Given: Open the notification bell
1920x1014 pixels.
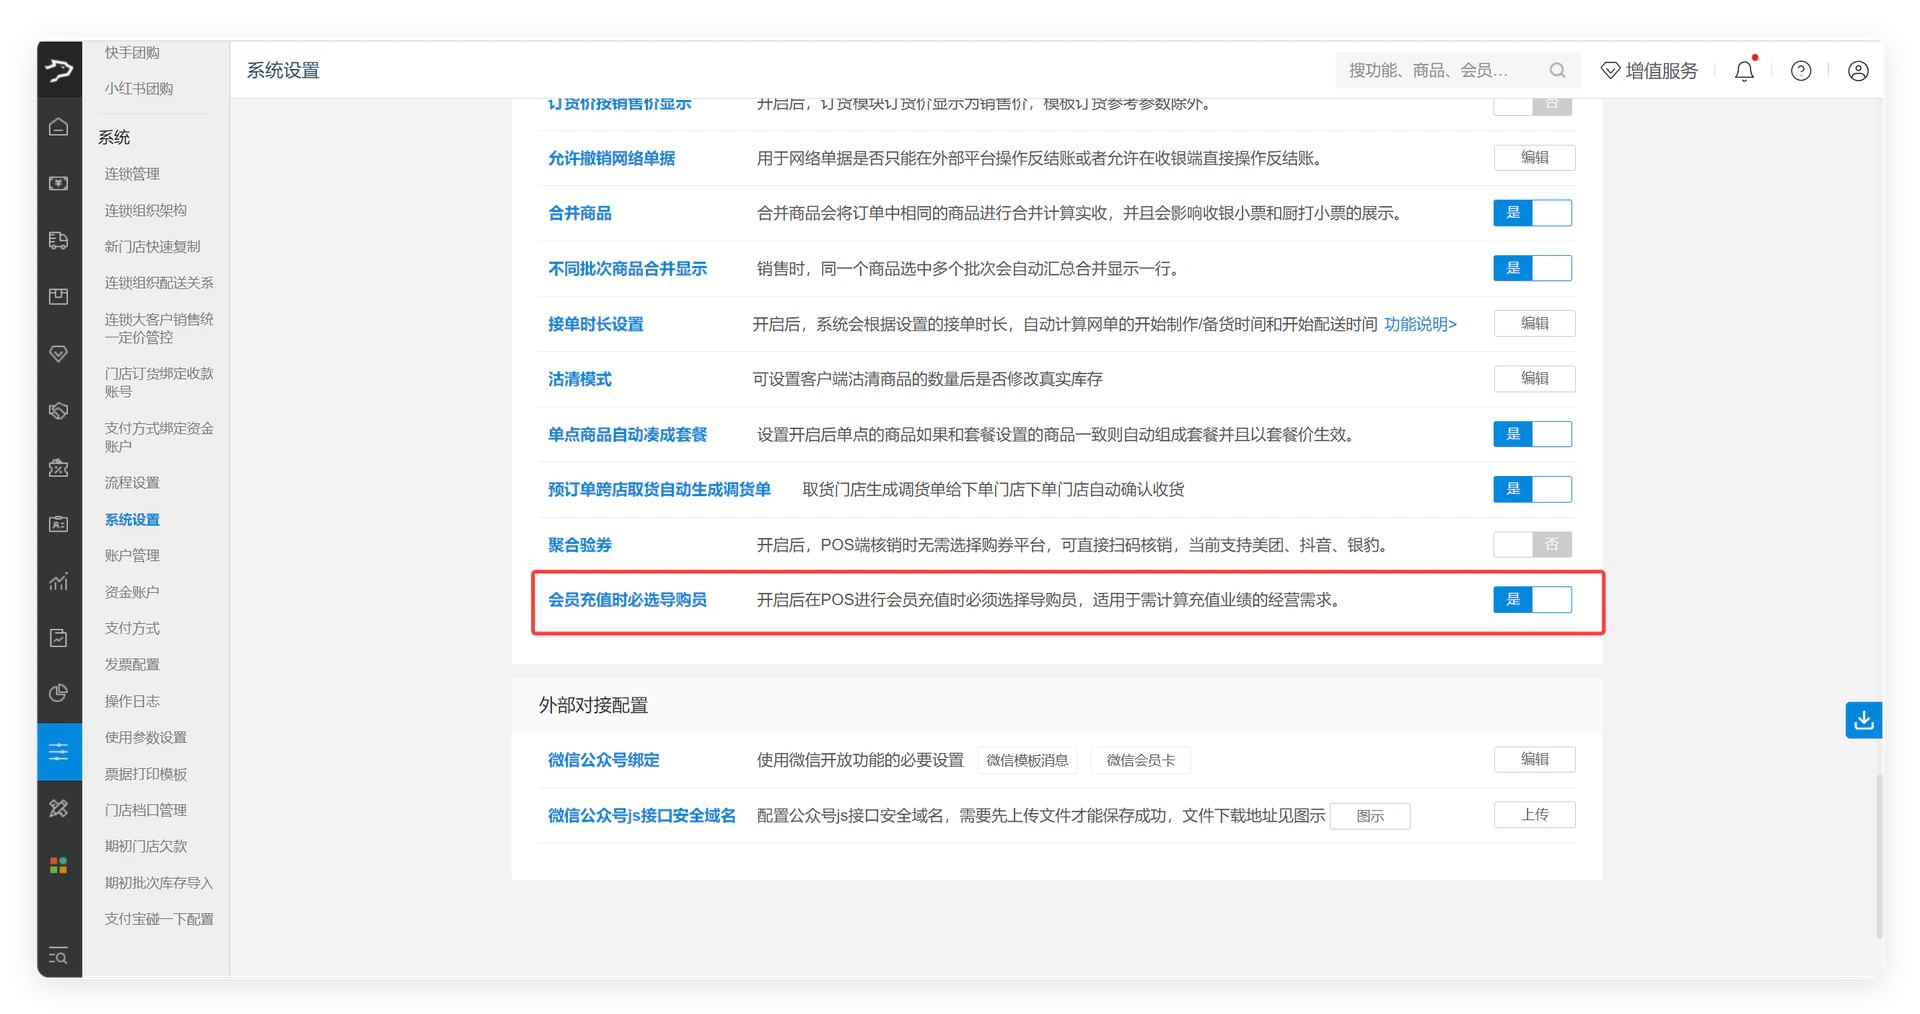Looking at the screenshot, I should [1744, 71].
